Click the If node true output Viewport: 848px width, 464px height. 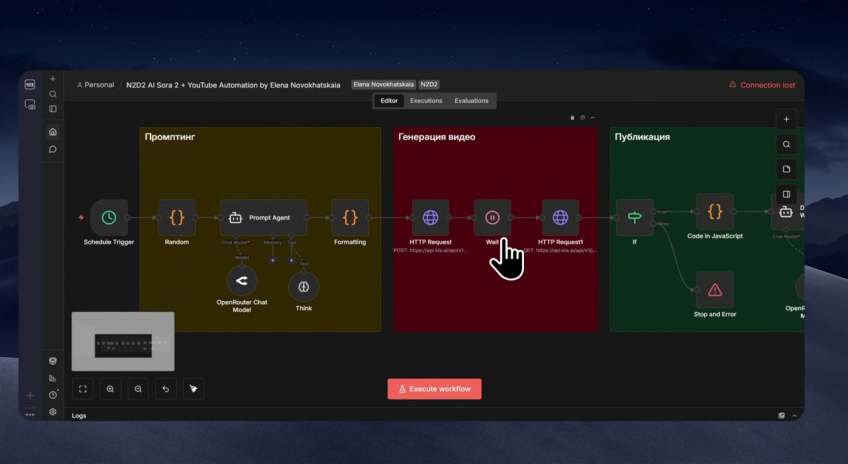point(653,211)
